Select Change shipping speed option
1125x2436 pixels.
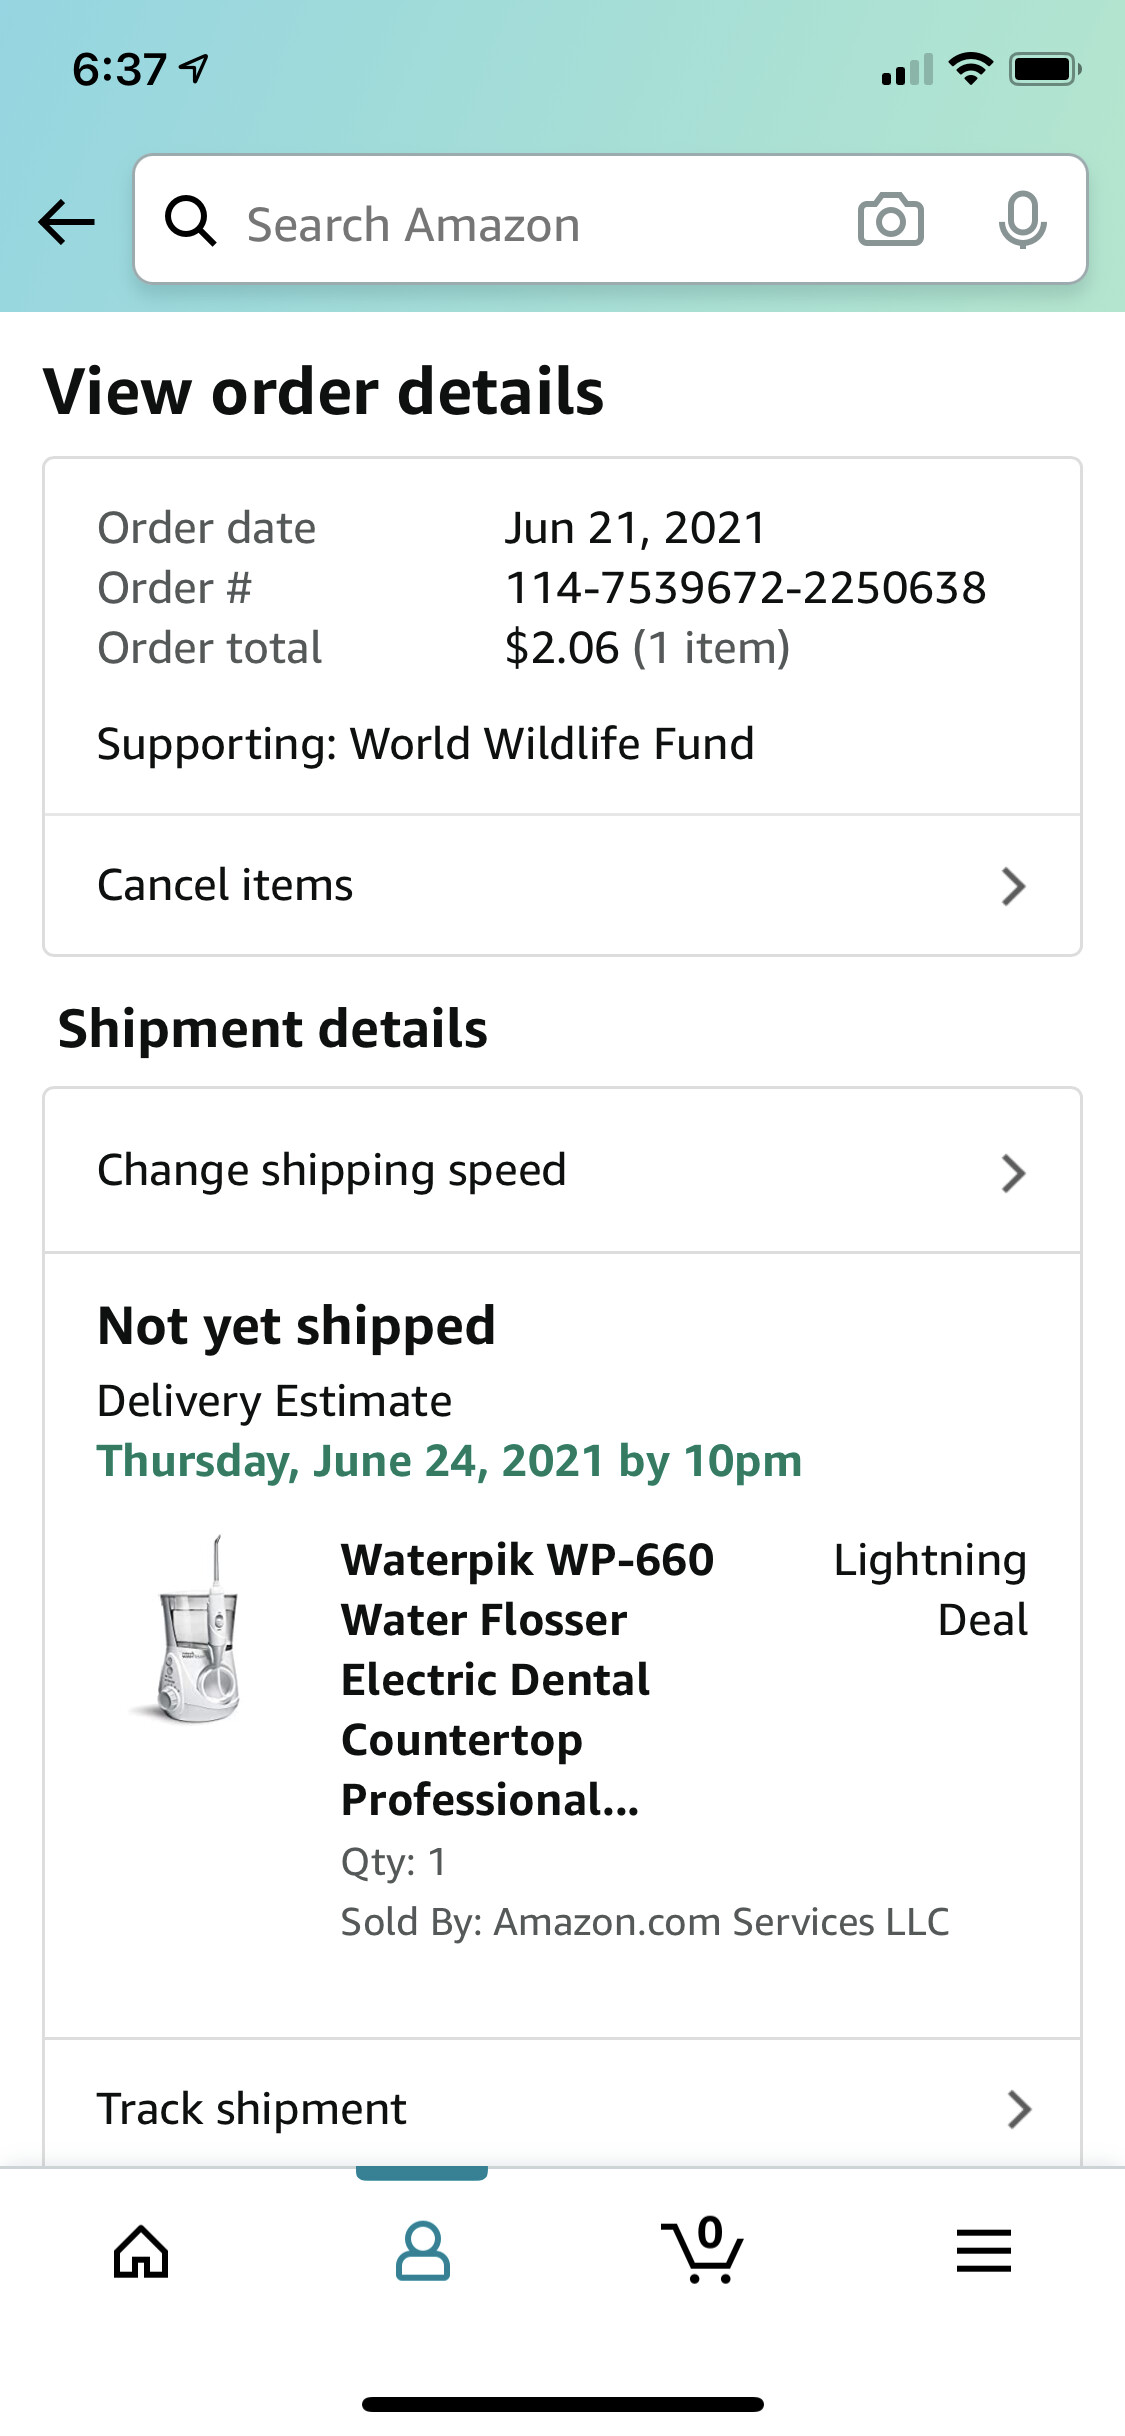click(331, 1171)
